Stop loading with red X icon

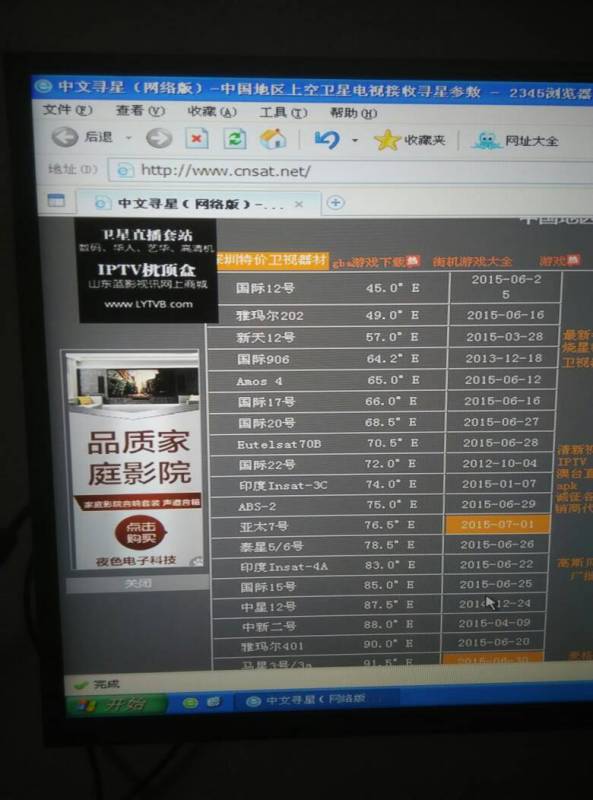197,138
